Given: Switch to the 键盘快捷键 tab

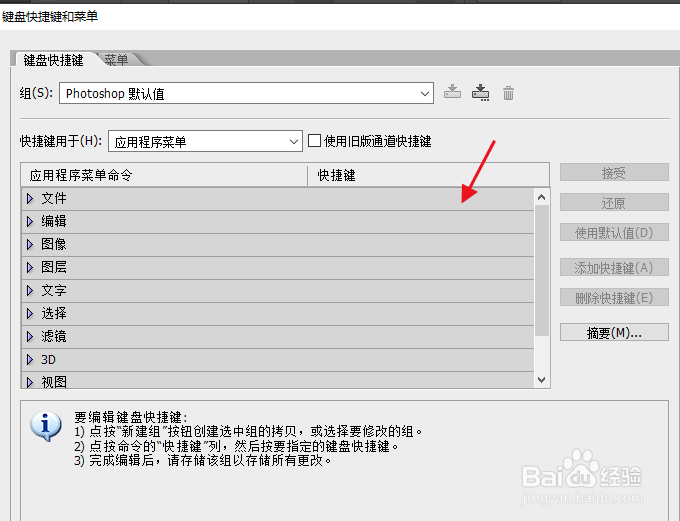Looking at the screenshot, I should pos(53,60).
